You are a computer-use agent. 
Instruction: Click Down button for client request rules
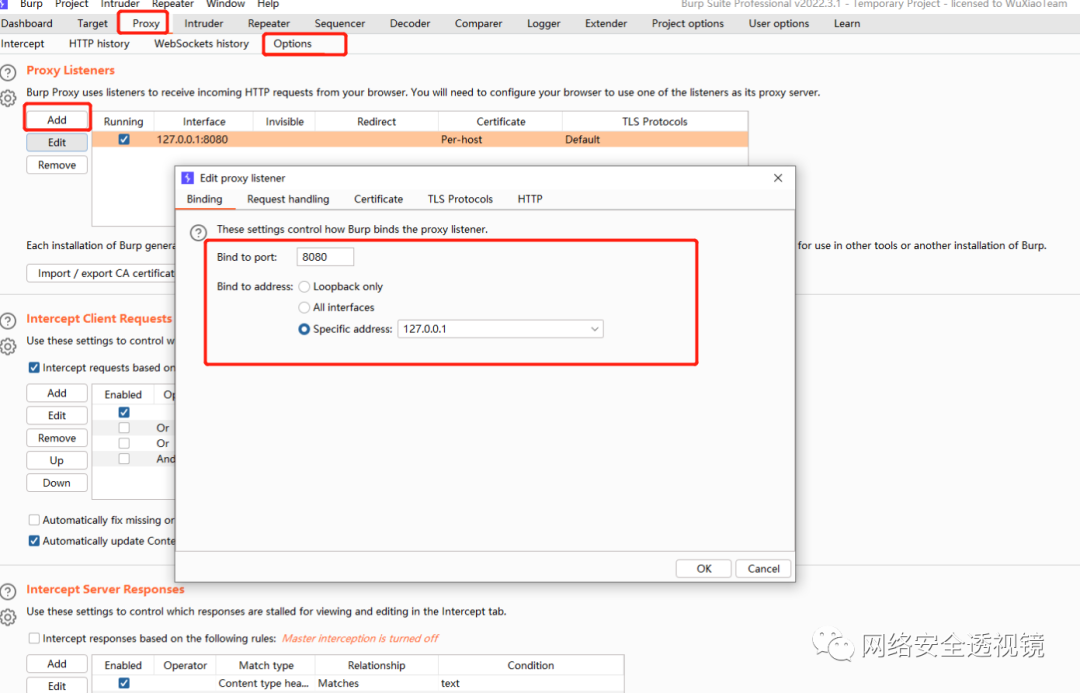[x=57, y=483]
